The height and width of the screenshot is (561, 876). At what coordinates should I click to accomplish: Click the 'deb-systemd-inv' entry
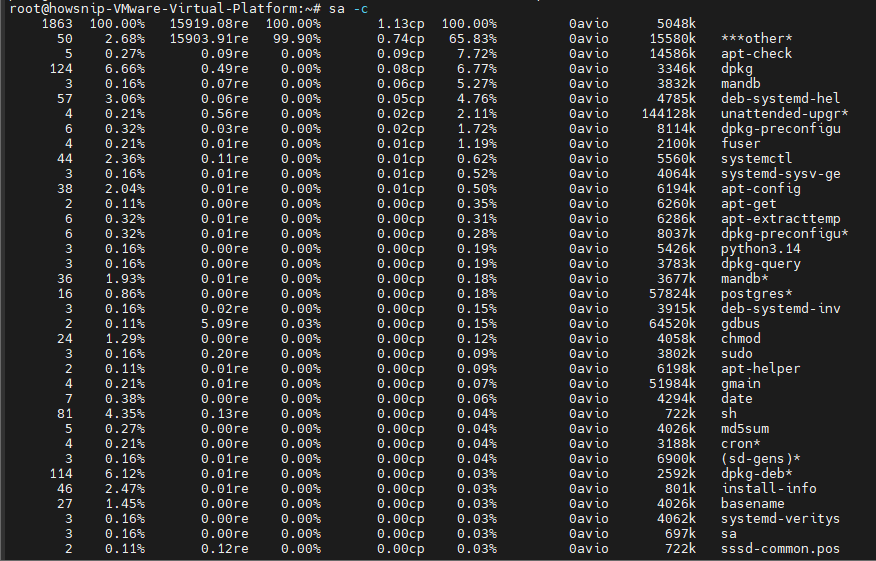tap(780, 308)
